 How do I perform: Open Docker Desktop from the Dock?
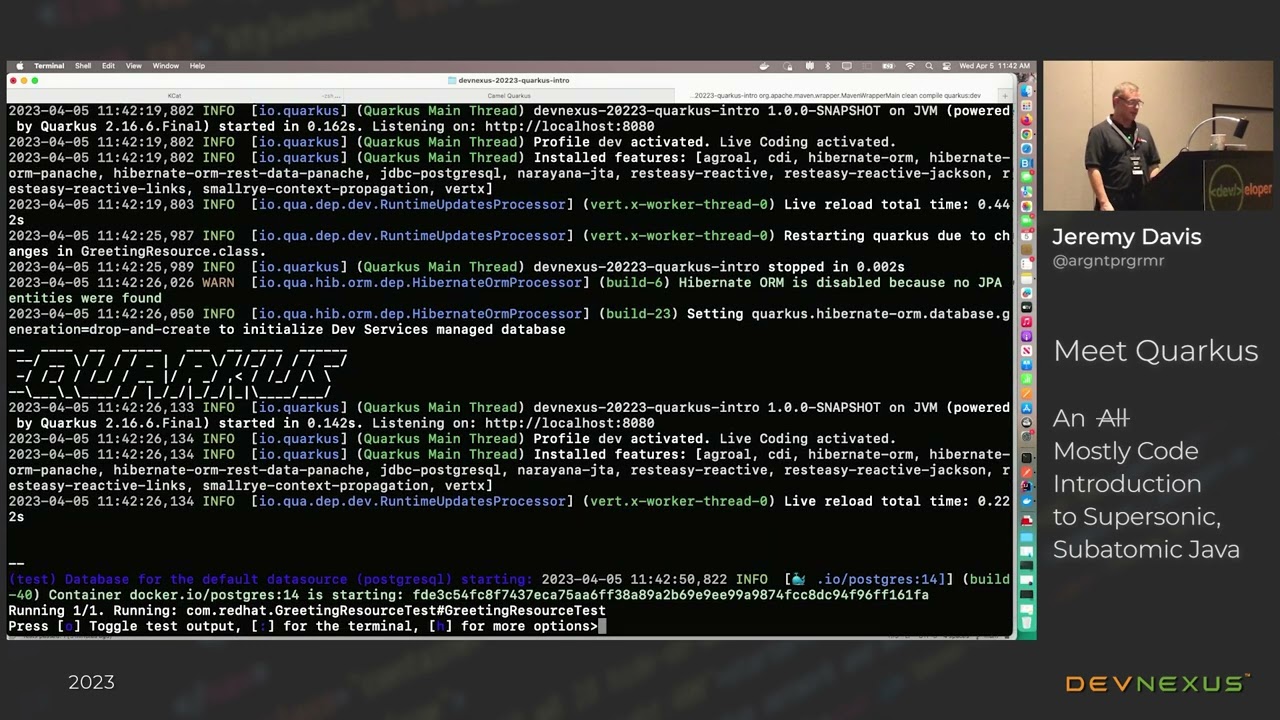coord(1026,501)
